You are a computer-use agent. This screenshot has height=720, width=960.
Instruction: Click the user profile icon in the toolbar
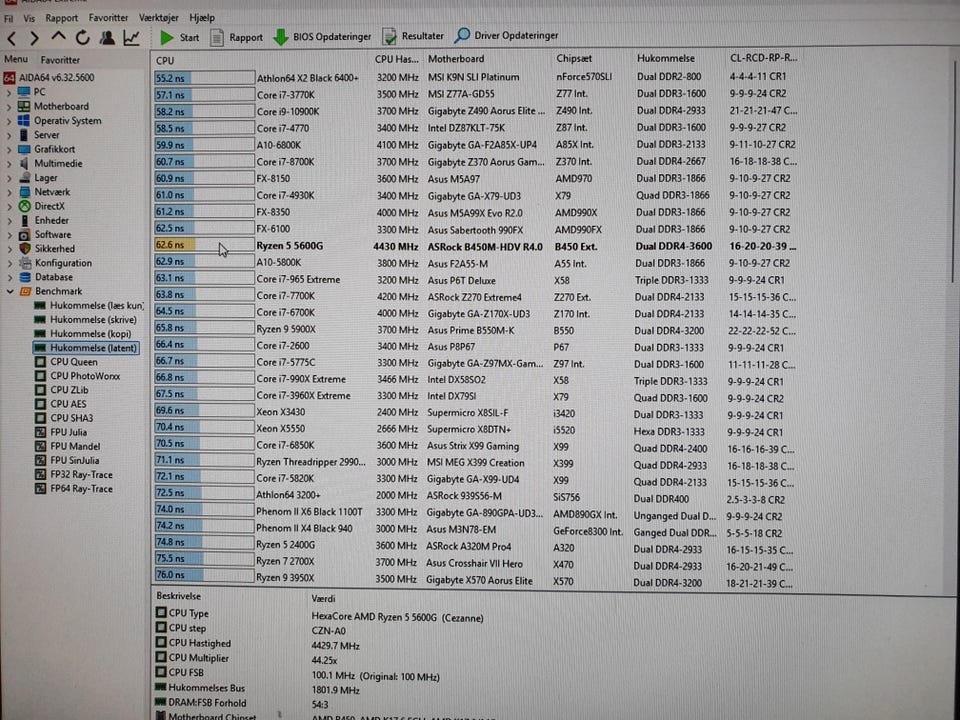click(107, 37)
